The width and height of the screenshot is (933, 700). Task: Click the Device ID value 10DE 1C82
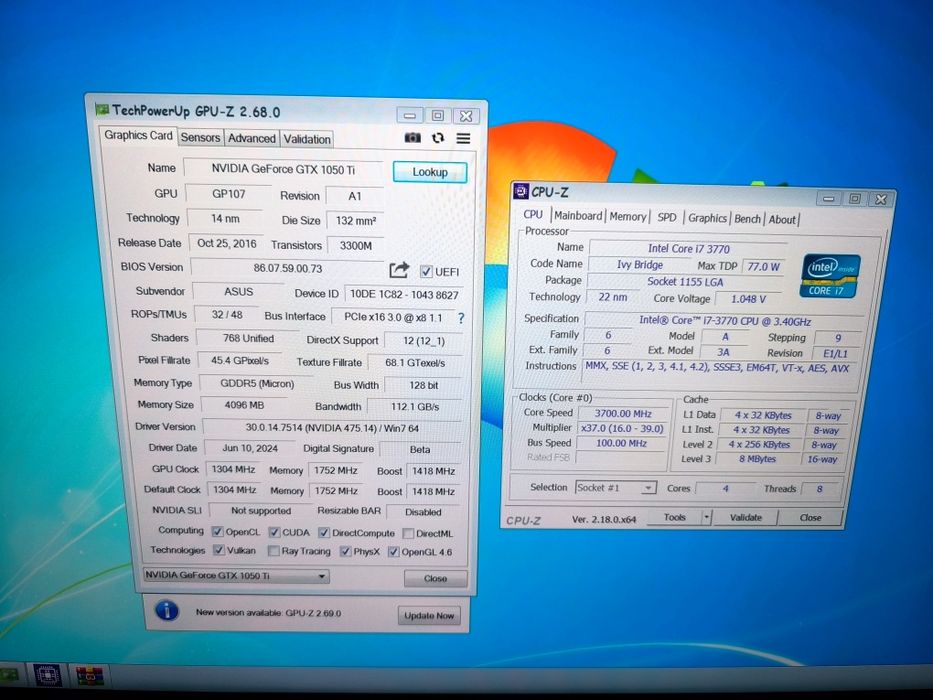click(404, 295)
